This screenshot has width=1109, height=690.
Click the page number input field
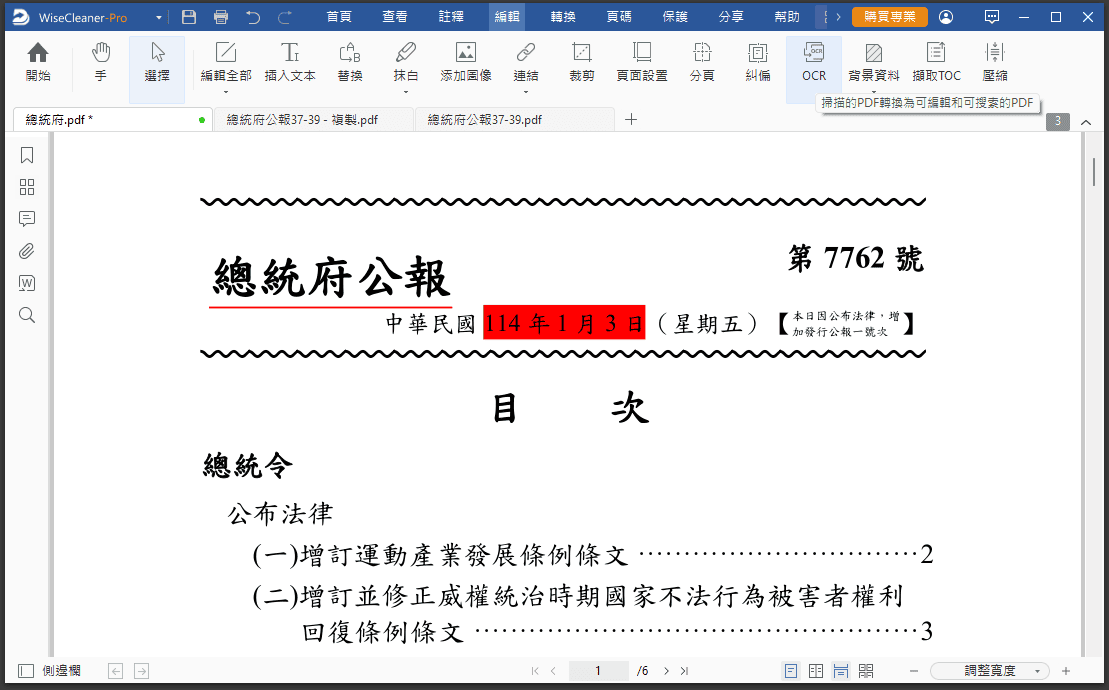pyautogui.click(x=598, y=671)
